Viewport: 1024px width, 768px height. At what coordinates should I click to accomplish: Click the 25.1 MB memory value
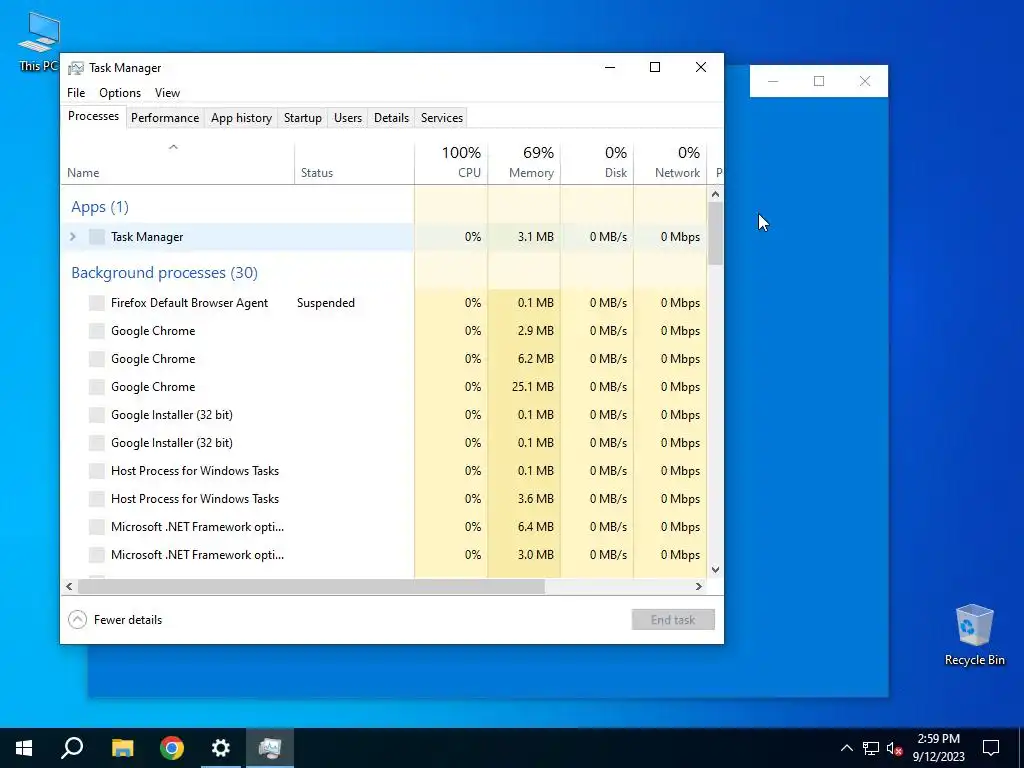[533, 387]
